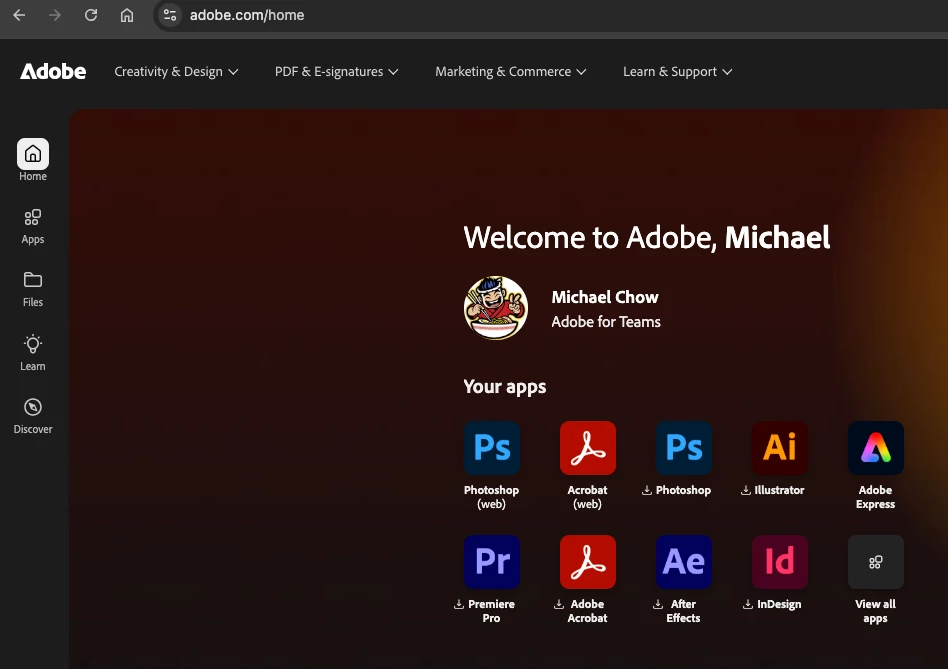Click the Welcome to Adobe, Michael heading
The height and width of the screenshot is (669, 948).
coord(646,237)
